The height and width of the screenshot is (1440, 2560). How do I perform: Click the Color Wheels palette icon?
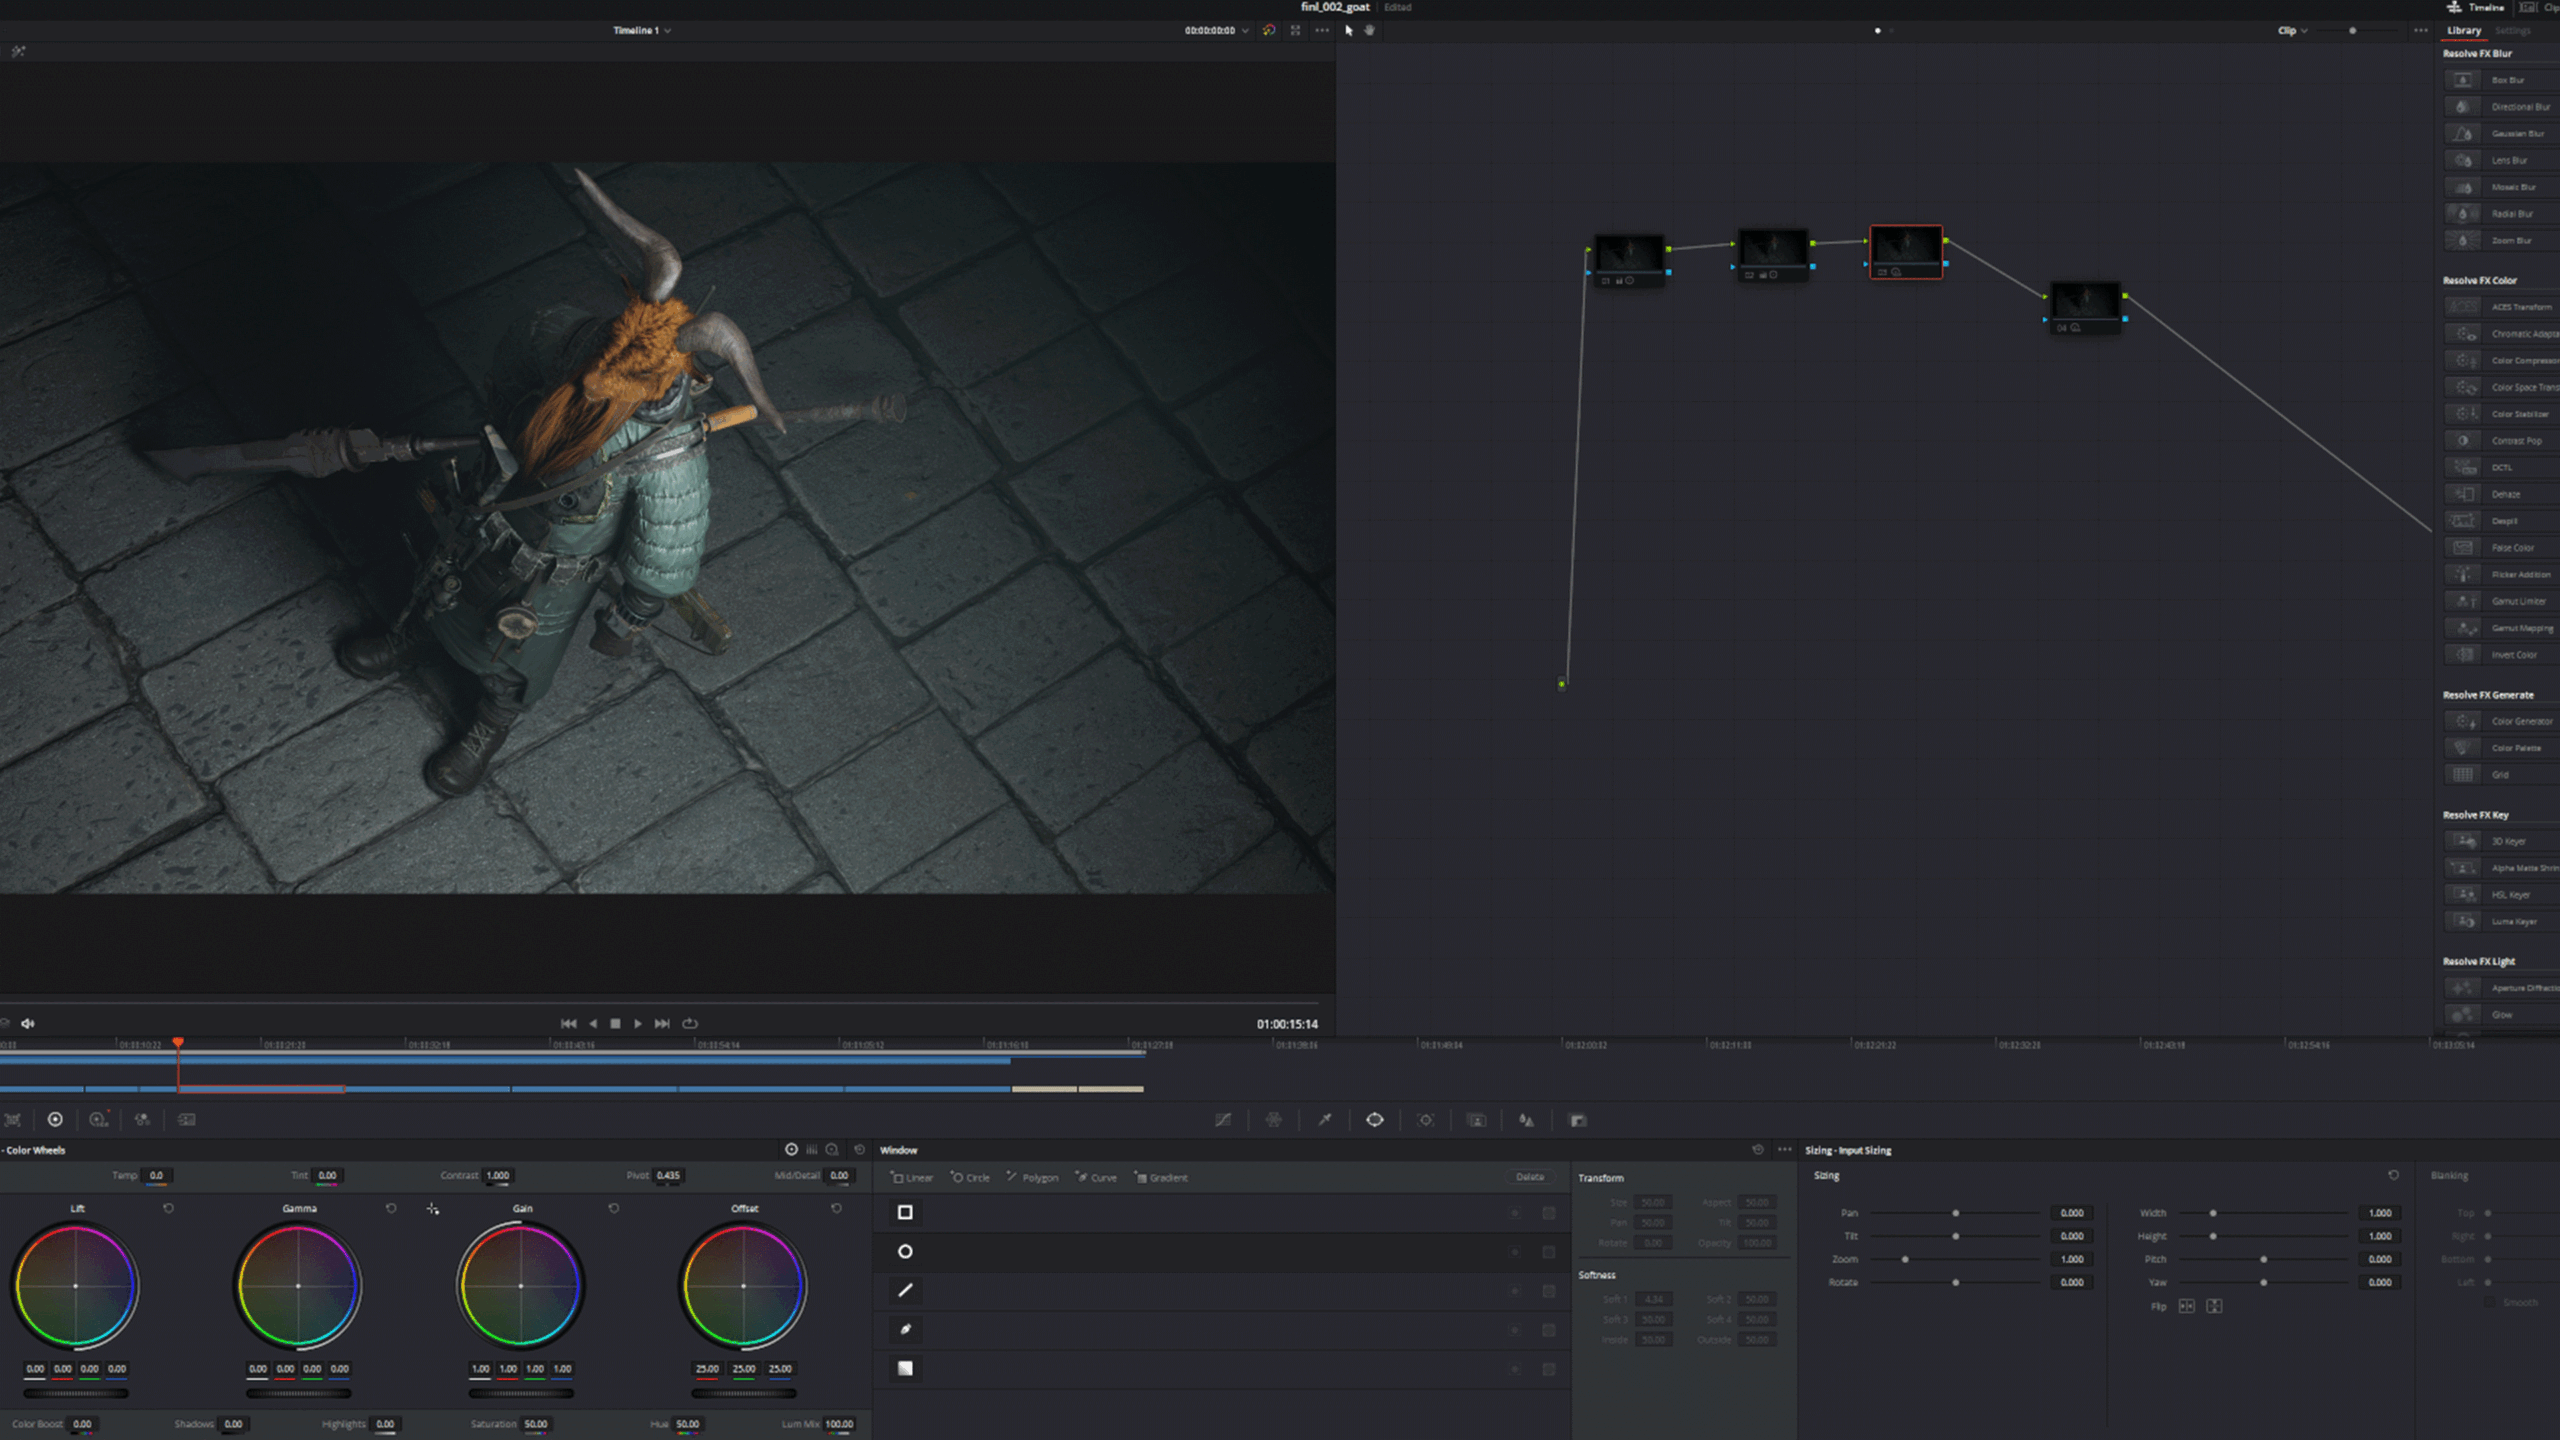click(55, 1121)
